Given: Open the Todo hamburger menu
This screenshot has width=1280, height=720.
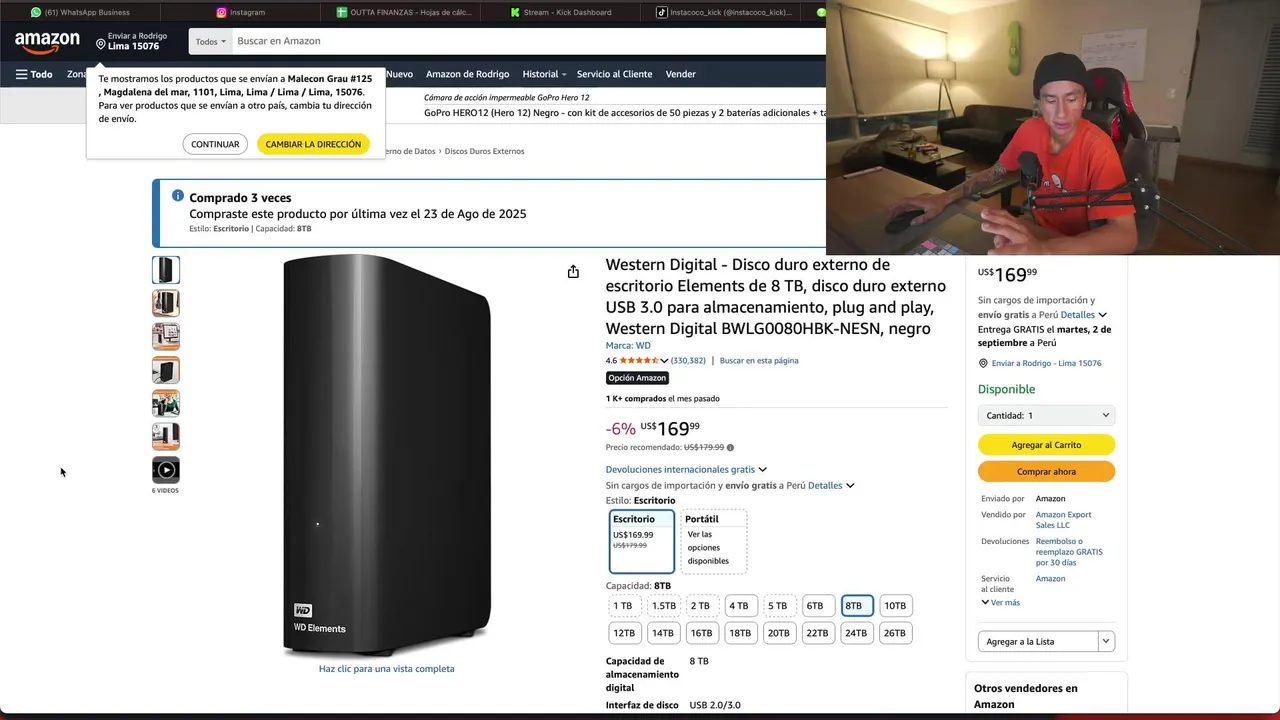Looking at the screenshot, I should [x=34, y=74].
